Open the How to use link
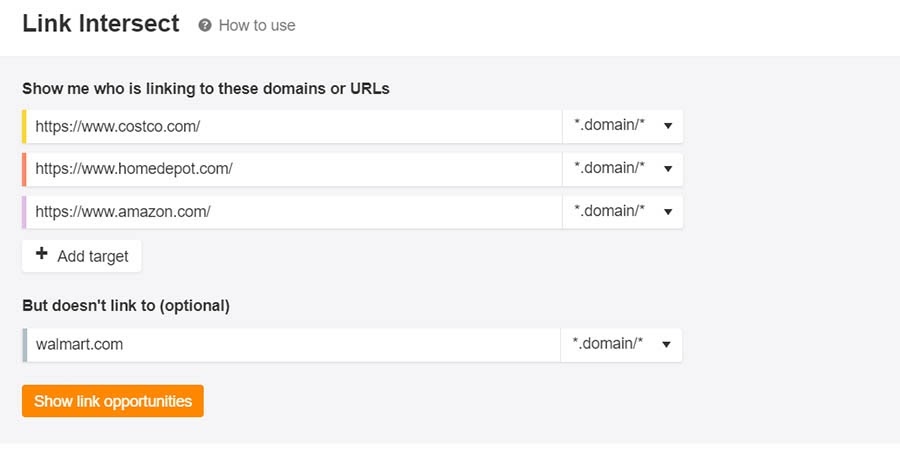900x455 pixels. coord(257,25)
